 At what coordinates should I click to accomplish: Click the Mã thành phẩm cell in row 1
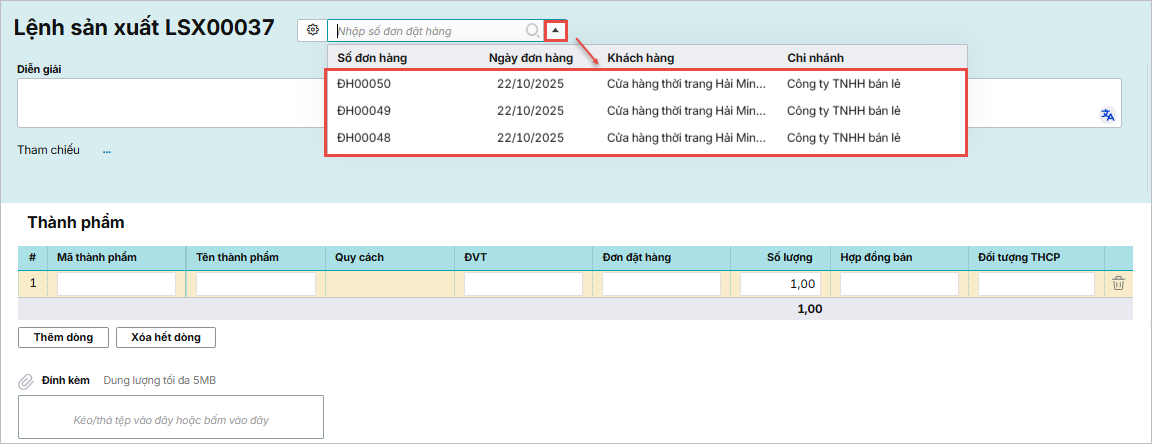tap(116, 284)
